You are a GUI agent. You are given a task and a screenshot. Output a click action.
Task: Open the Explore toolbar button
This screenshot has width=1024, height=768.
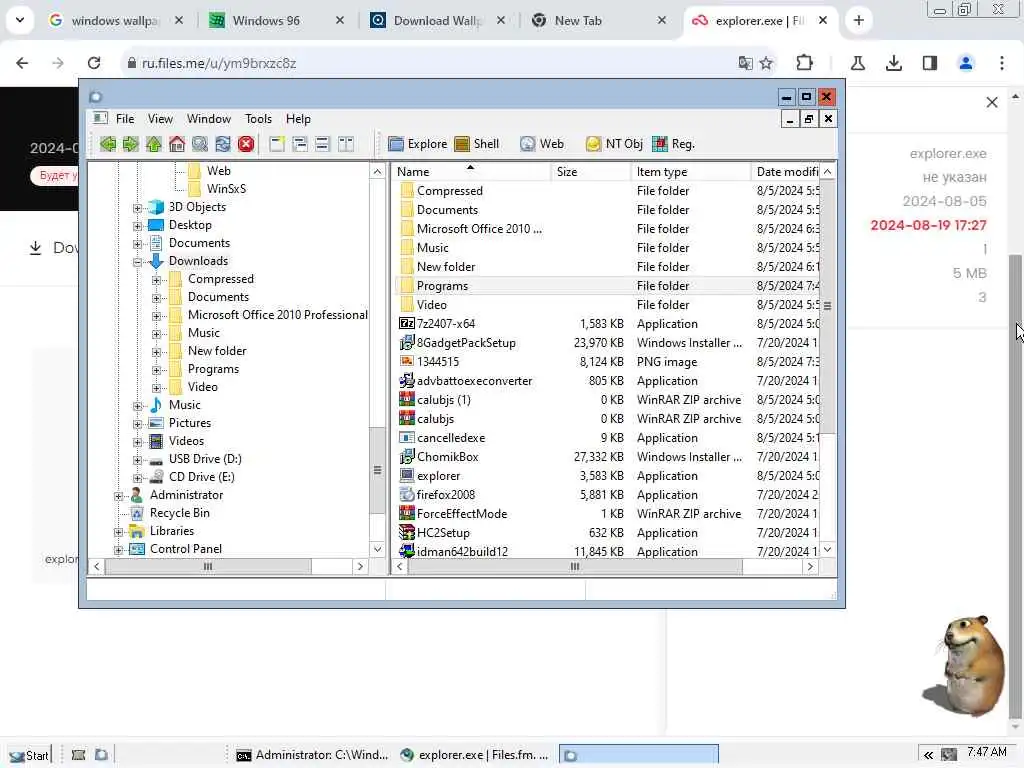coord(417,144)
